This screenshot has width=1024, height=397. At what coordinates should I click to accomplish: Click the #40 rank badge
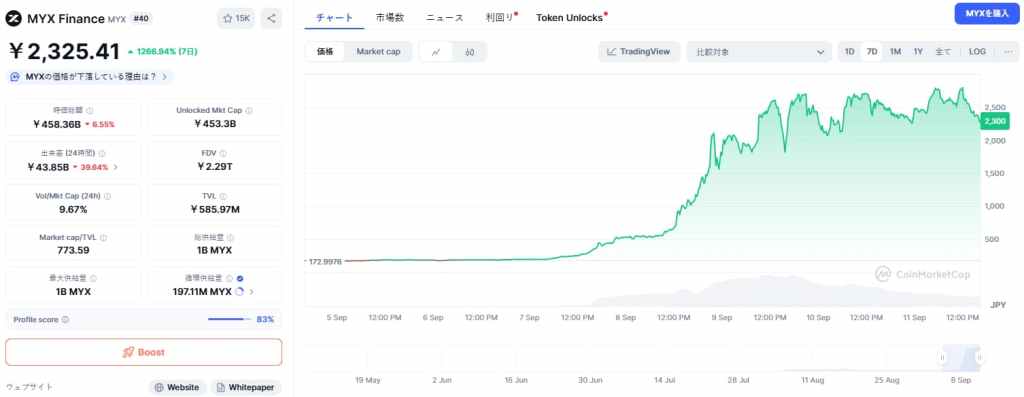click(x=141, y=19)
